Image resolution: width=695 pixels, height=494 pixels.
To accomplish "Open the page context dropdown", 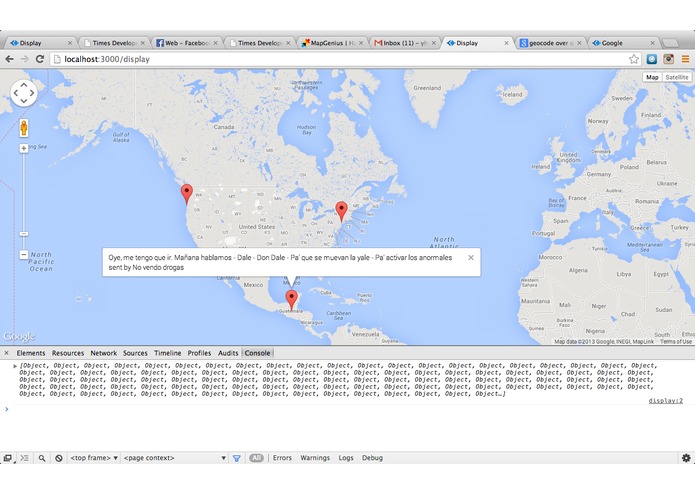I will [x=175, y=458].
